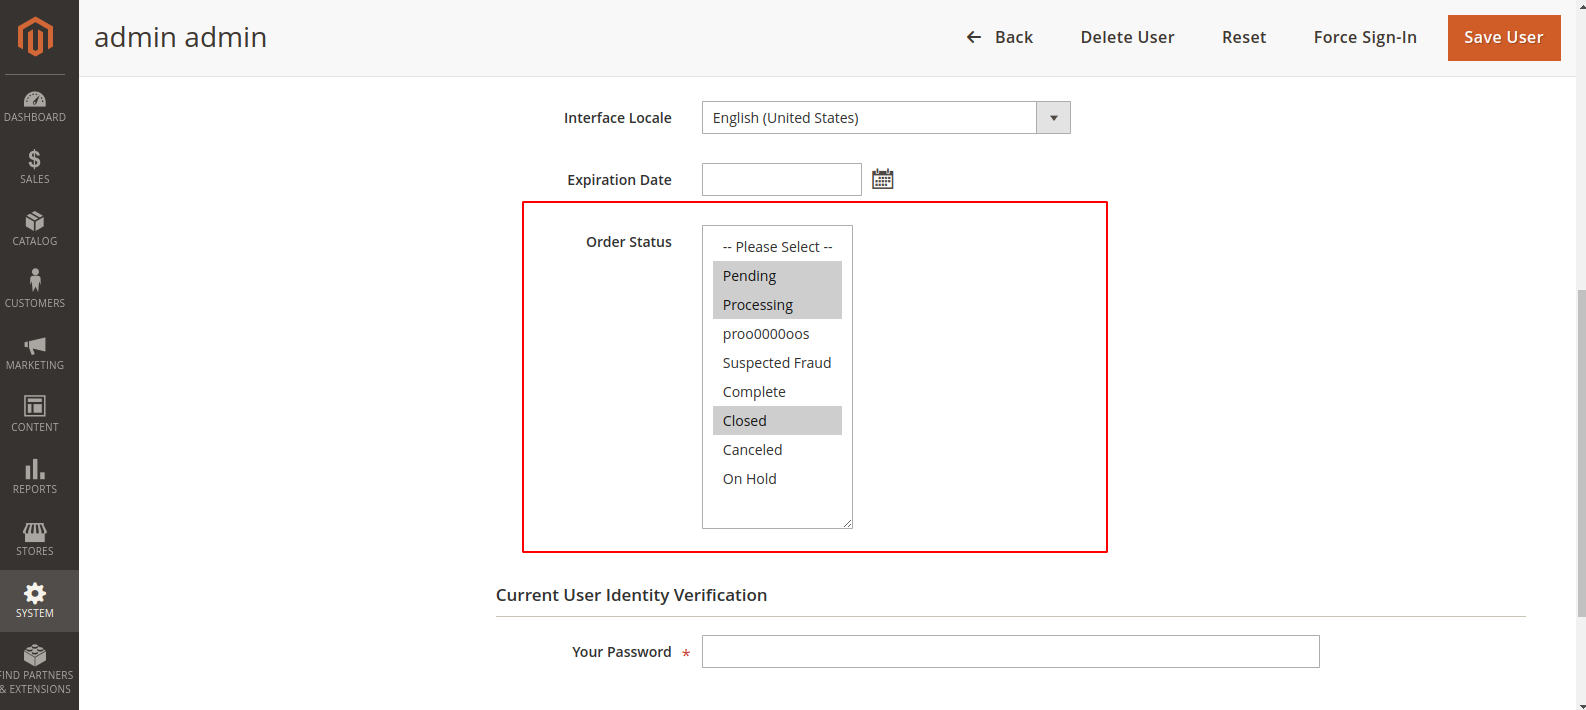Select 'Closed' in Order Status list
The image size is (1586, 710).
[x=777, y=421]
